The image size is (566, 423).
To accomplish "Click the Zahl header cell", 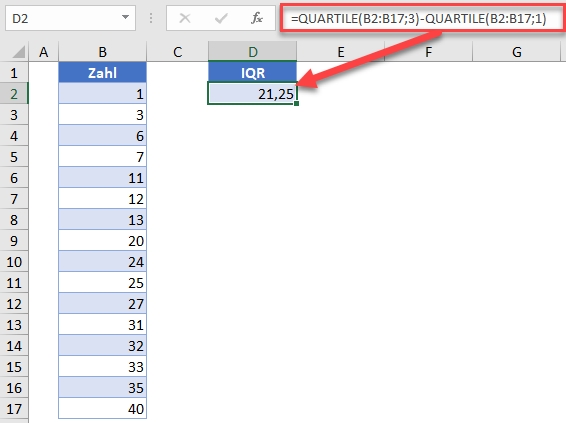I will [x=103, y=73].
